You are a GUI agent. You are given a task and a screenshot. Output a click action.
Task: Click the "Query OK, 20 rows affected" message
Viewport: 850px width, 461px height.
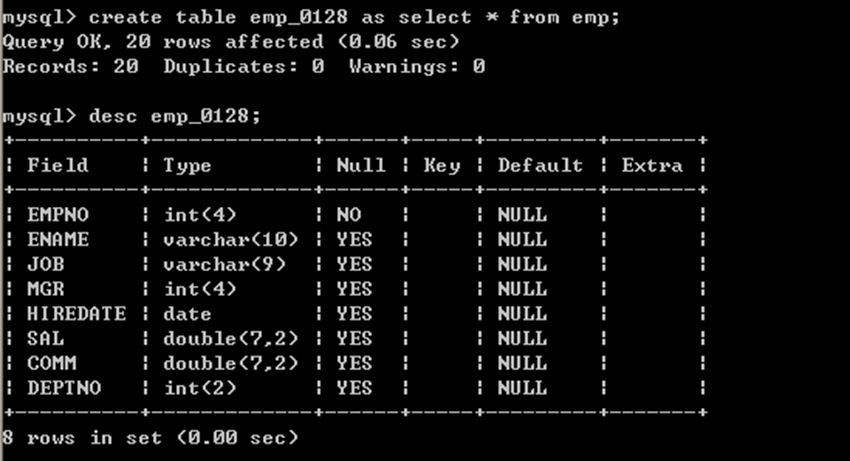[230, 42]
